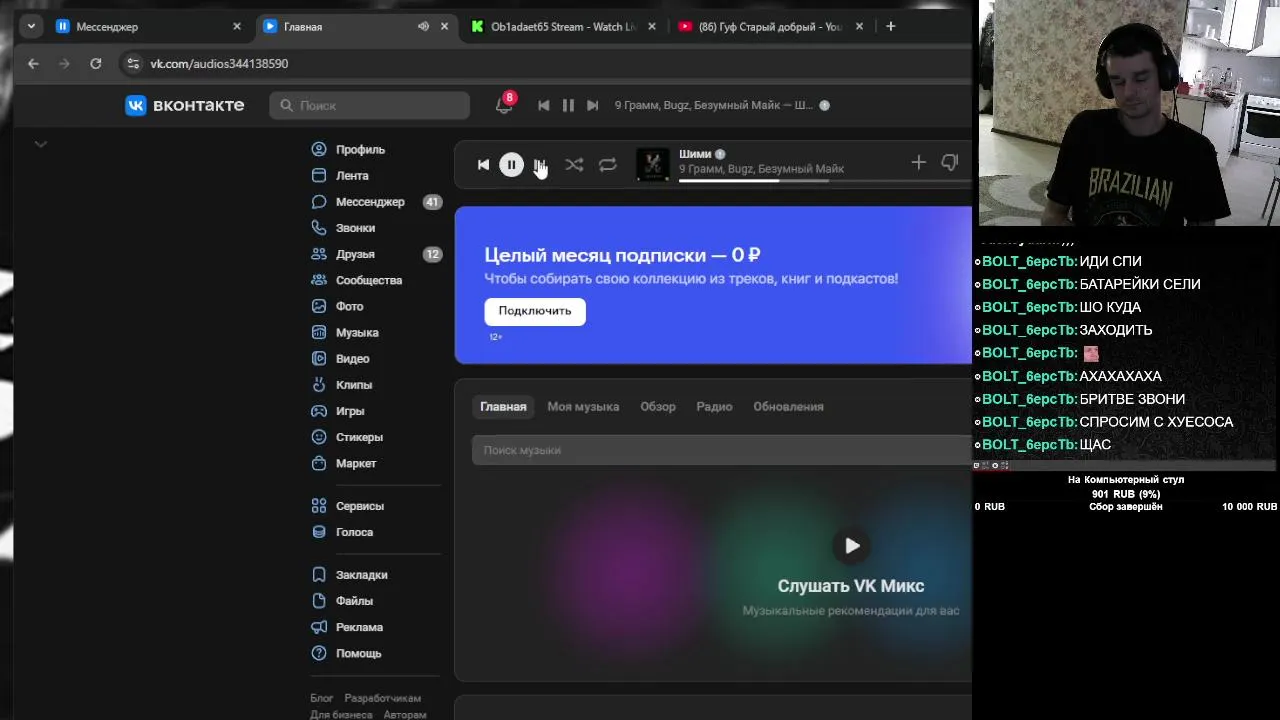Select the Главная music tab
Screen dimensions: 1280x720
(x=503, y=407)
